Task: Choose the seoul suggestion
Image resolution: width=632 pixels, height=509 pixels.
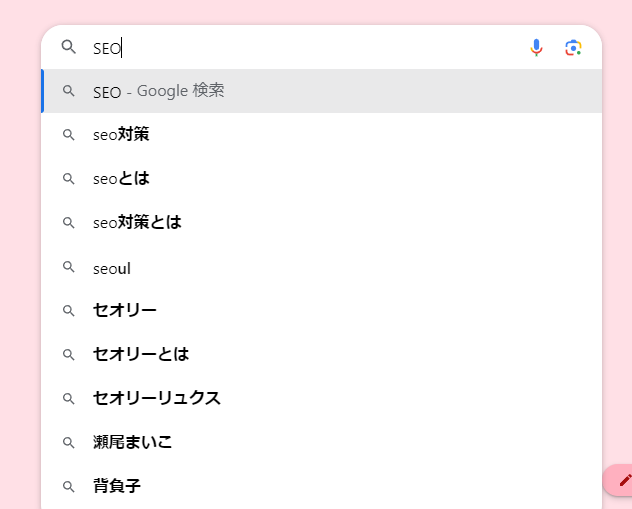Action: pos(322,267)
